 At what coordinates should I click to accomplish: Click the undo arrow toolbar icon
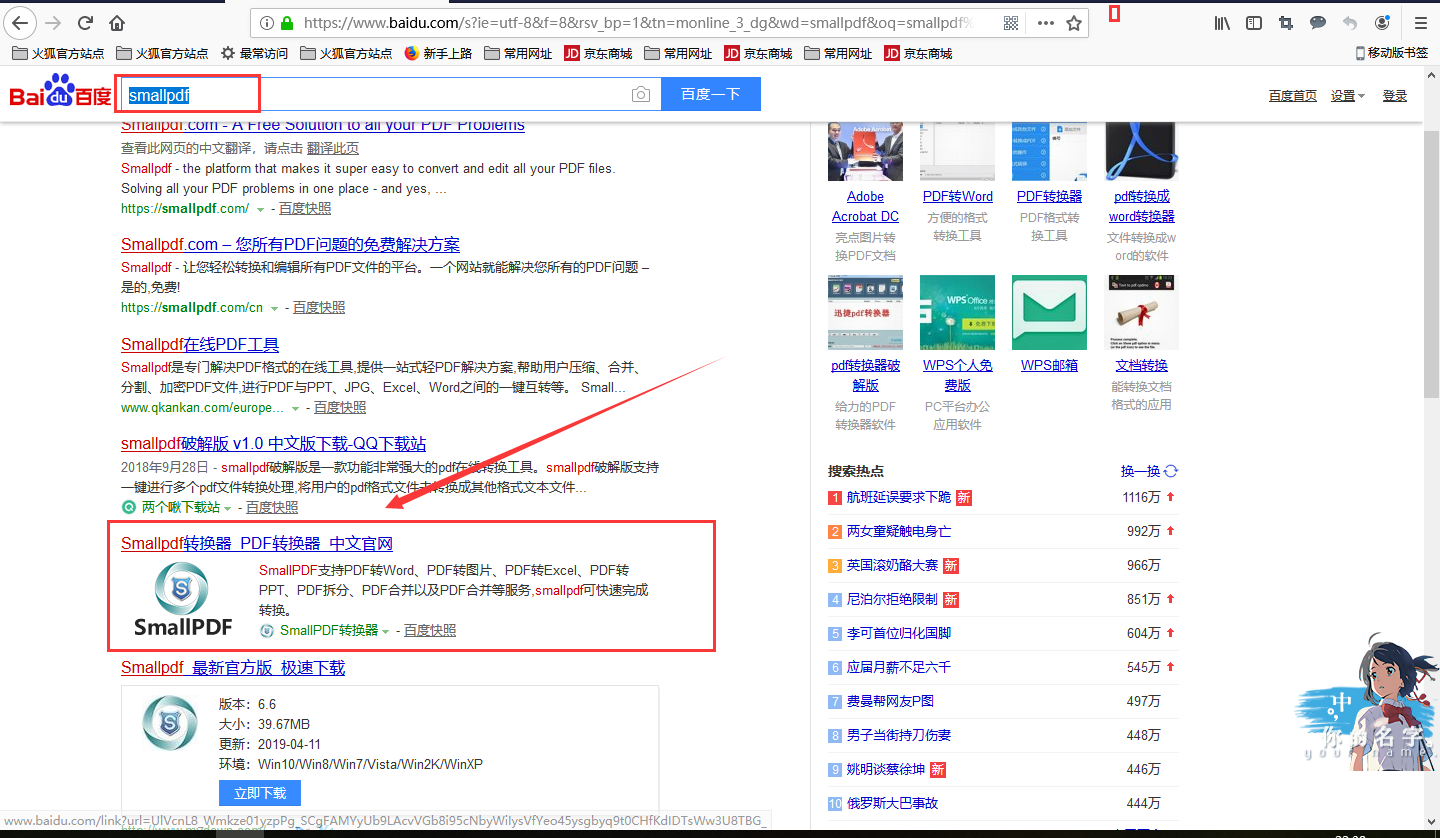click(1350, 22)
